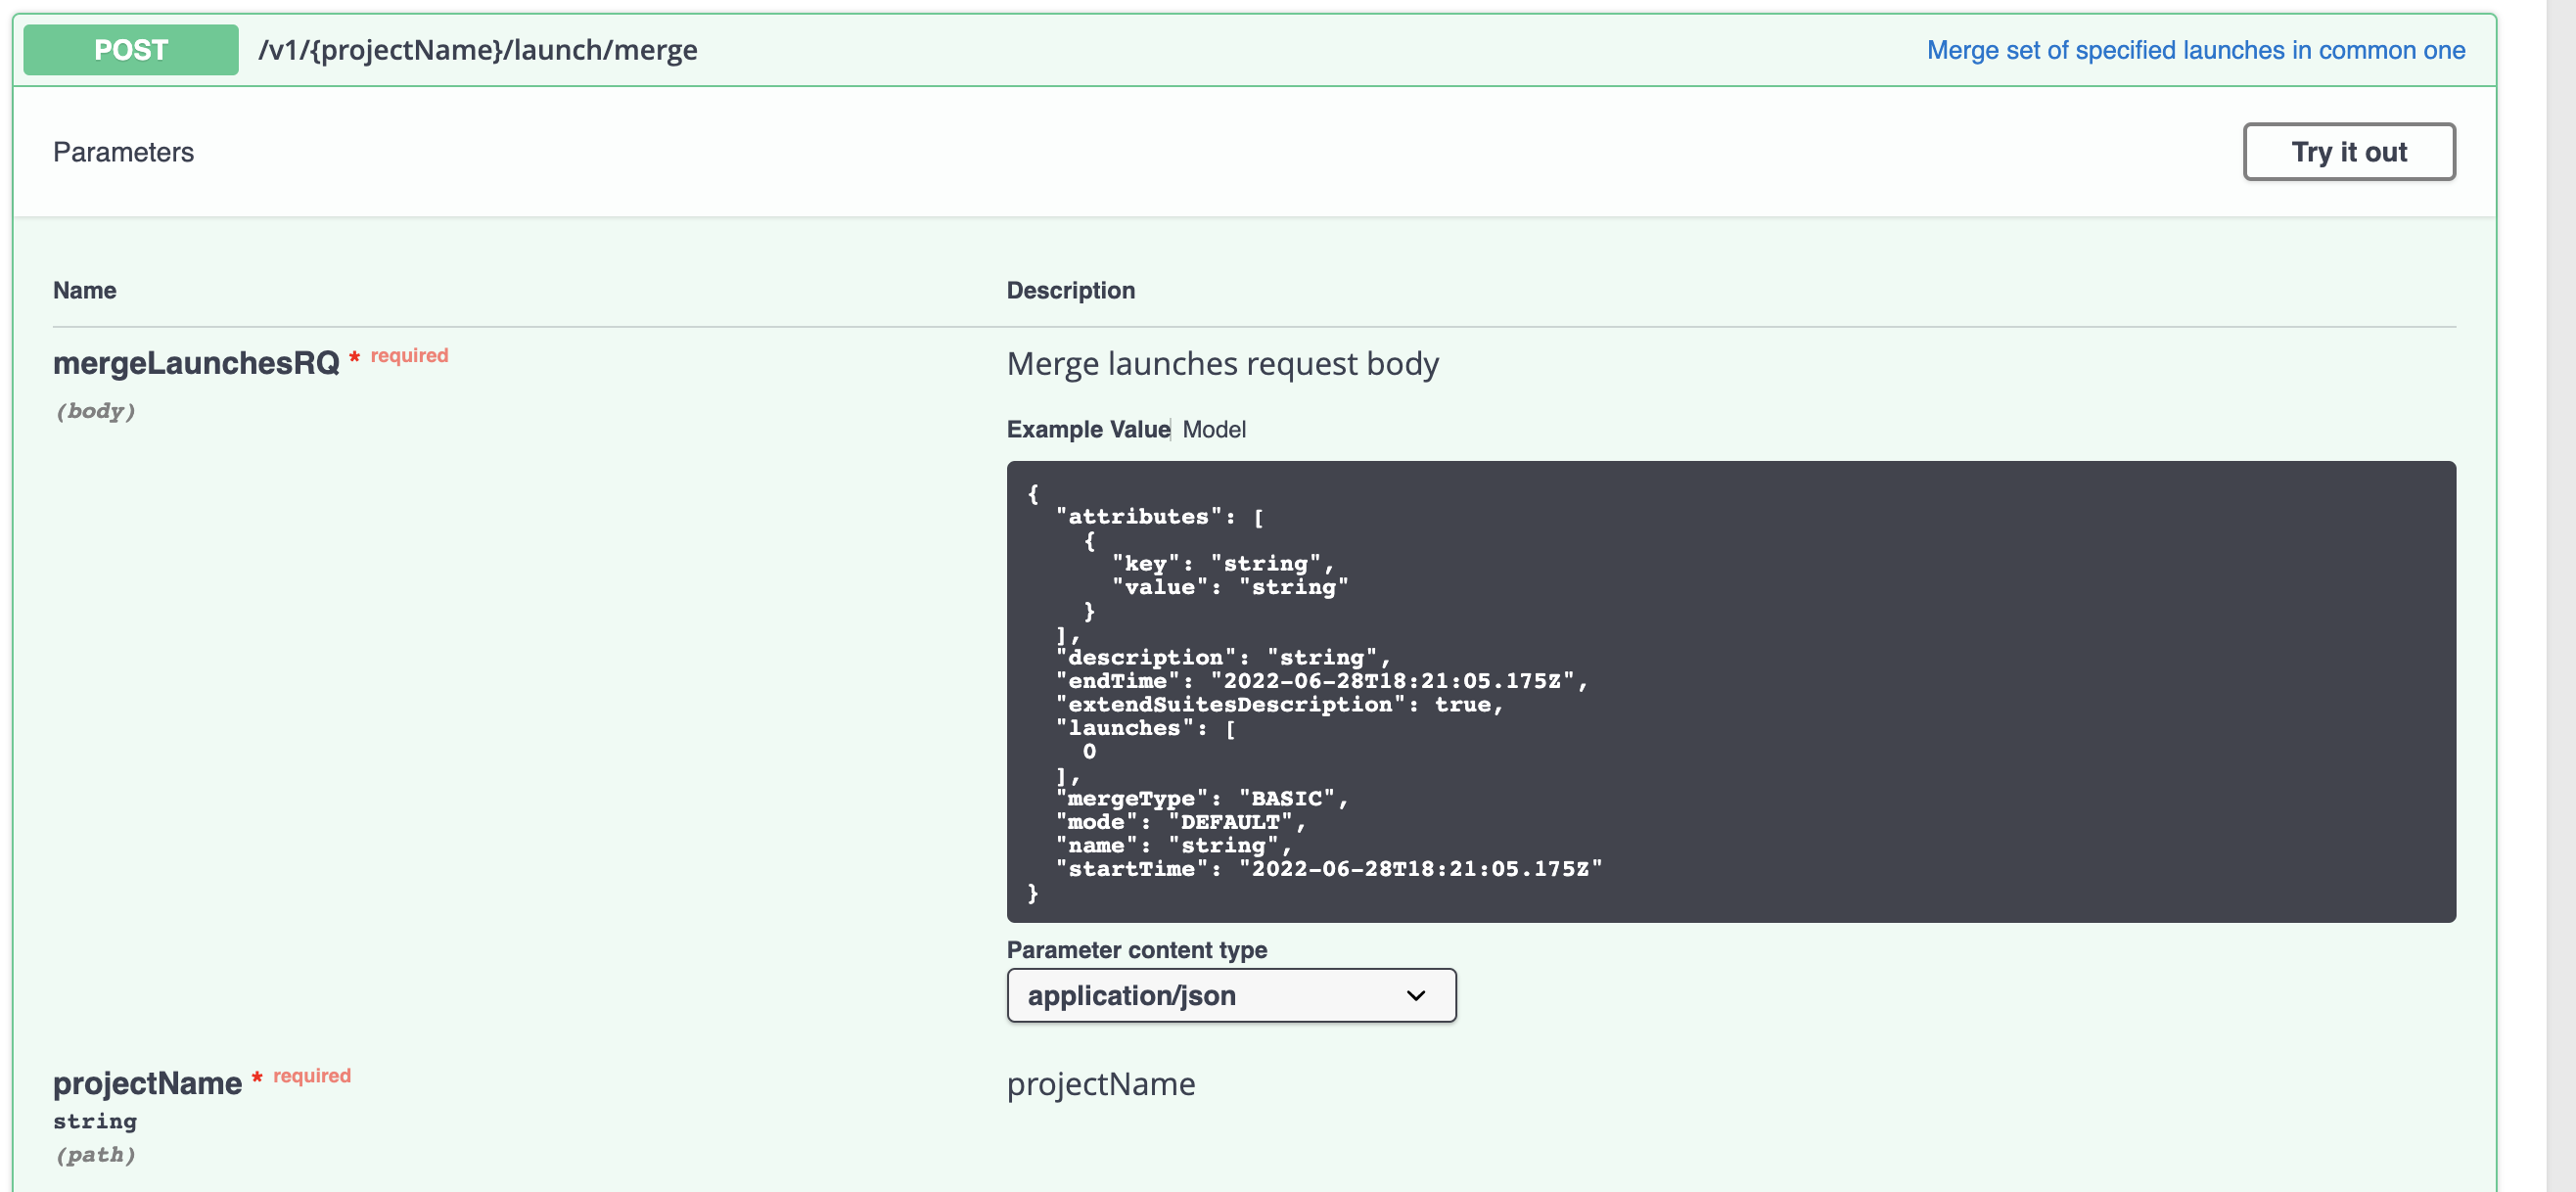
Task: Select the Example Value tab
Action: click(1088, 429)
